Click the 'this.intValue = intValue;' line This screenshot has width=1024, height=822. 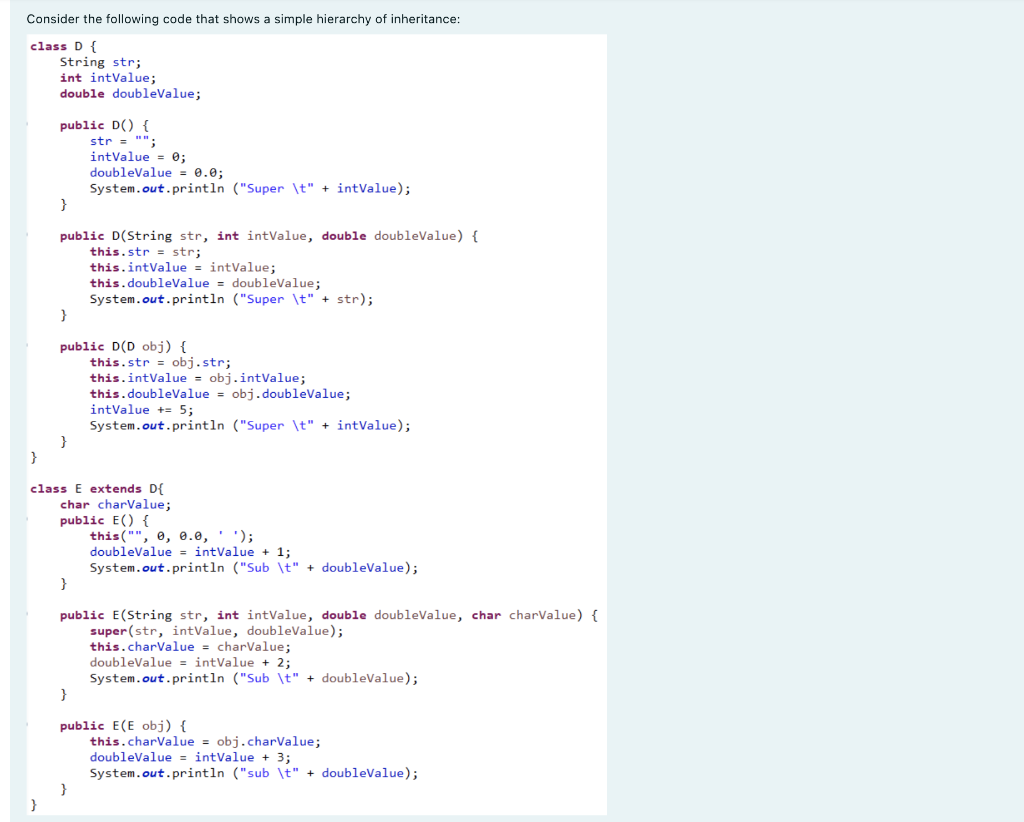point(183,267)
